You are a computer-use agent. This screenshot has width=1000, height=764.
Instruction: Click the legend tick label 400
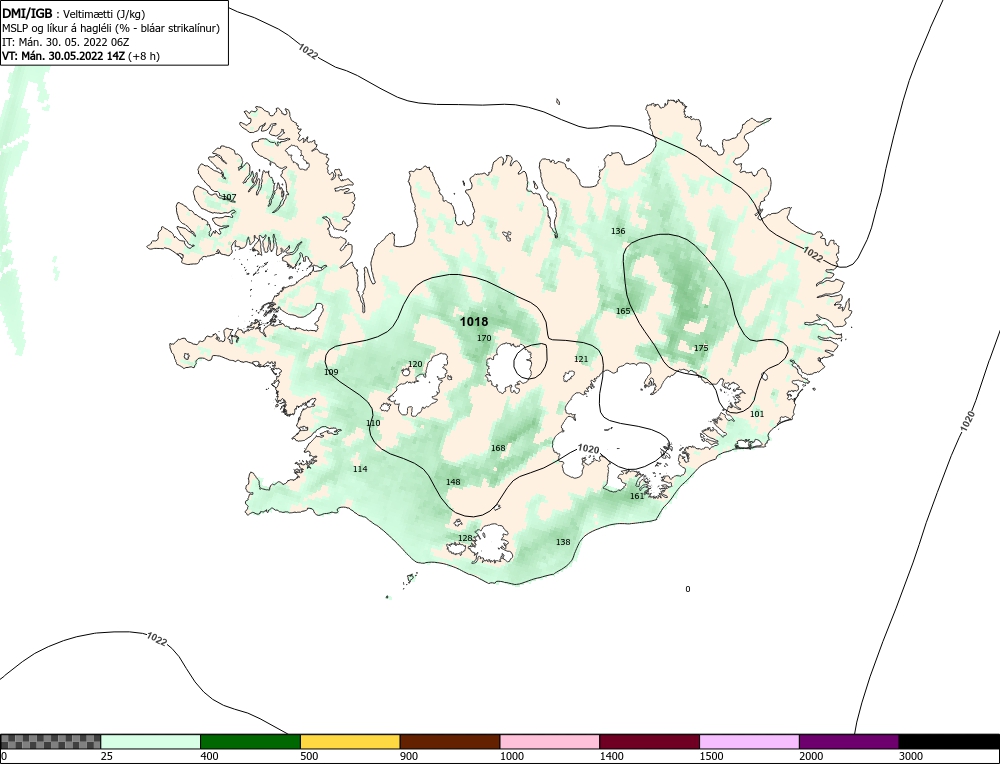209,756
